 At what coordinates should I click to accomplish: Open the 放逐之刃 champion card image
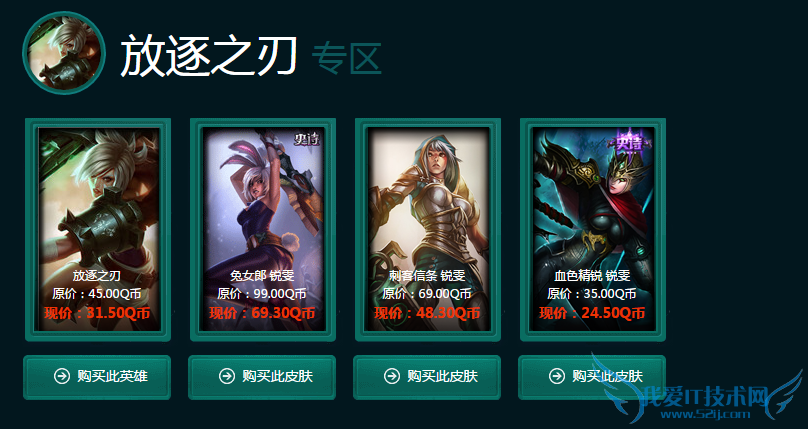(98, 229)
